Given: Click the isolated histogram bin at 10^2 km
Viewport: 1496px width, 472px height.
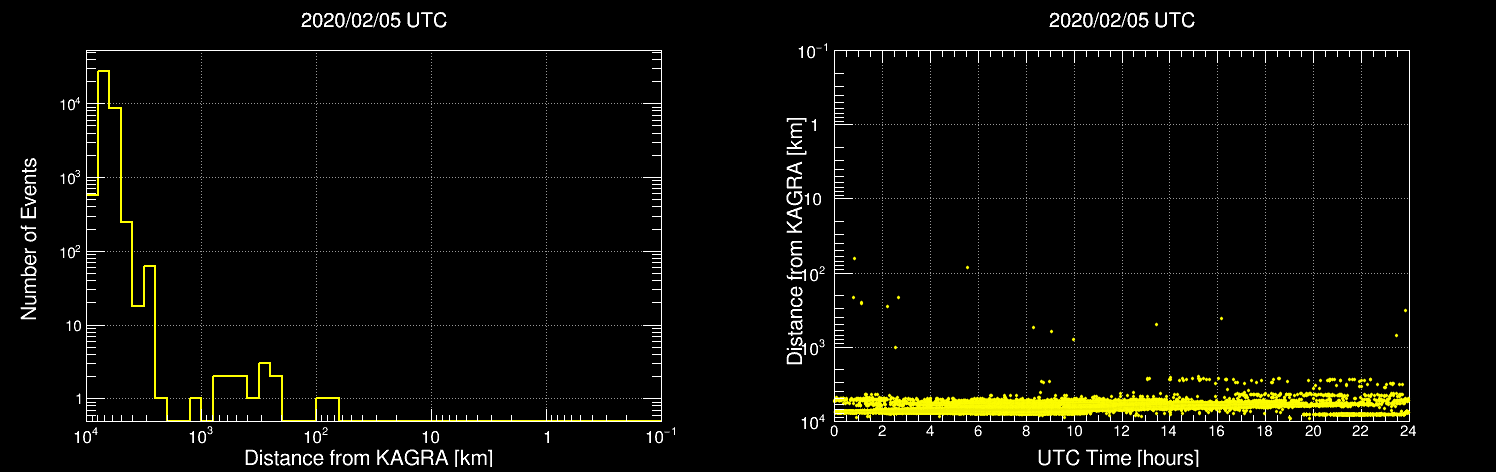Looking at the screenshot, I should coord(327,409).
